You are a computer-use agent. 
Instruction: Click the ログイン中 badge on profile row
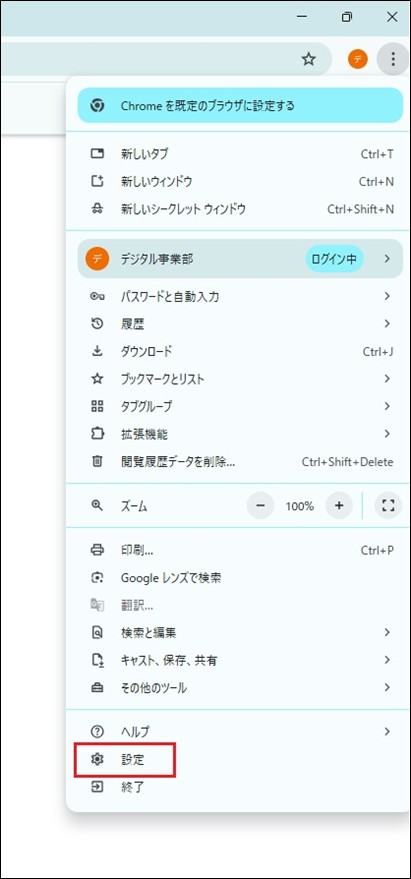click(x=335, y=258)
